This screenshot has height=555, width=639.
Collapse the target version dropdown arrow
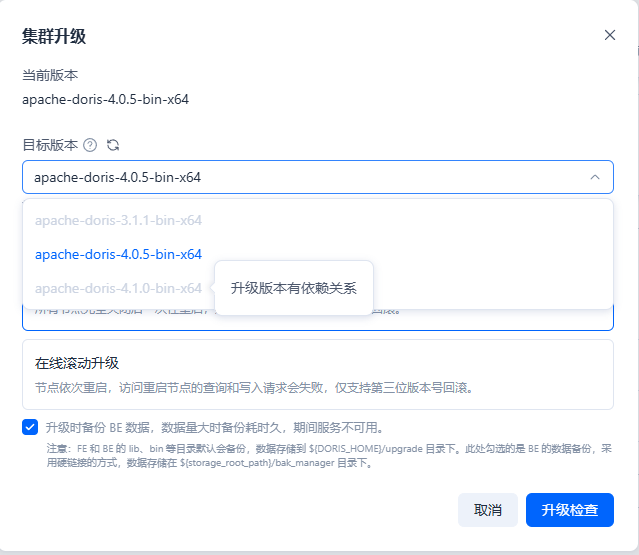point(595,177)
